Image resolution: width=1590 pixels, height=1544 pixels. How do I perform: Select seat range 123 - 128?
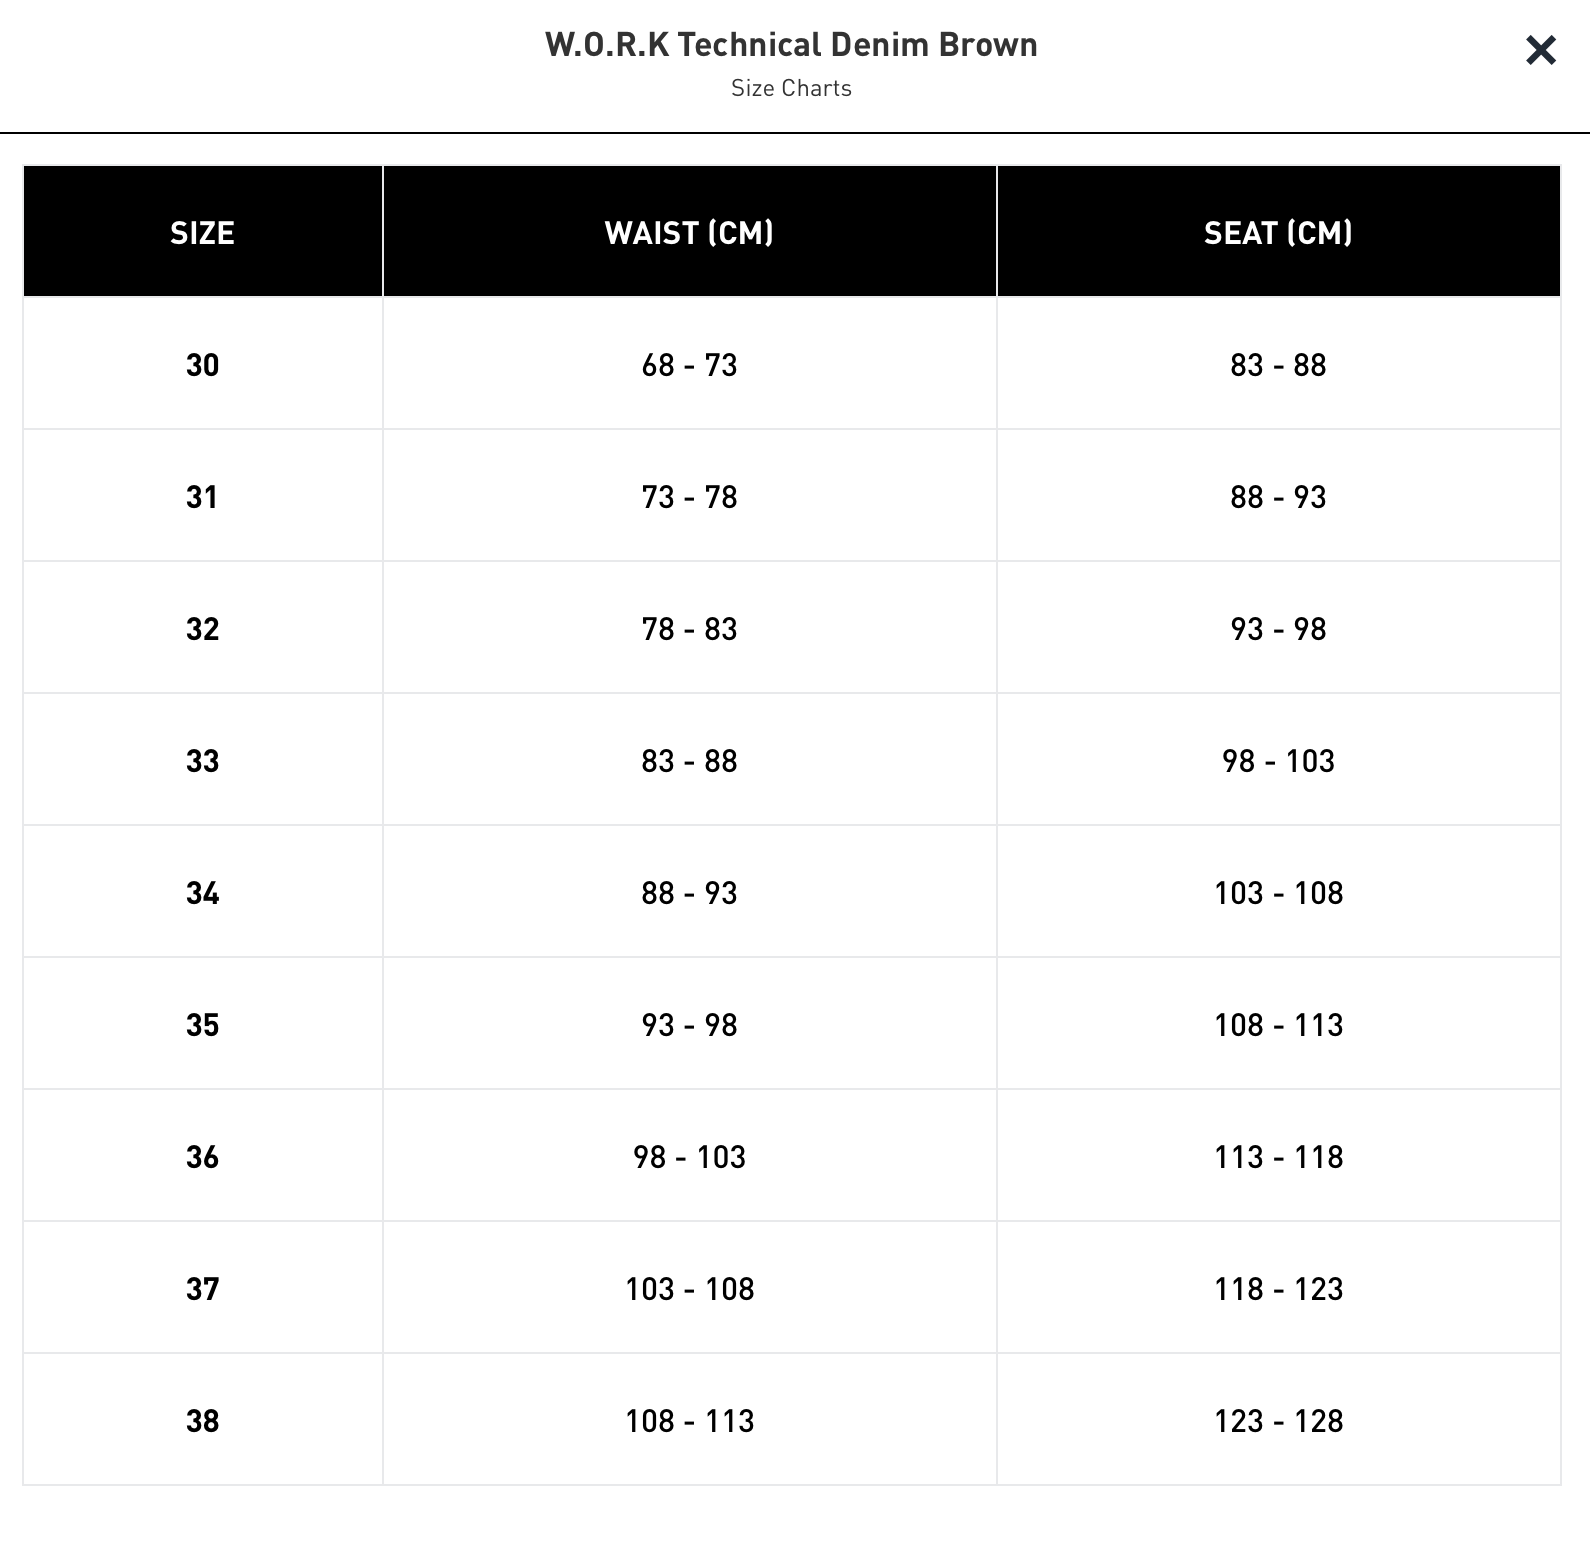point(1278,1421)
